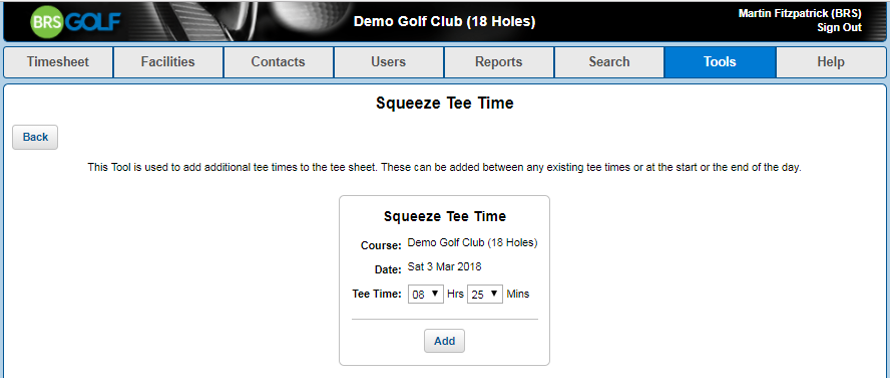Click the Back button
The height and width of the screenshot is (378, 890).
click(35, 137)
